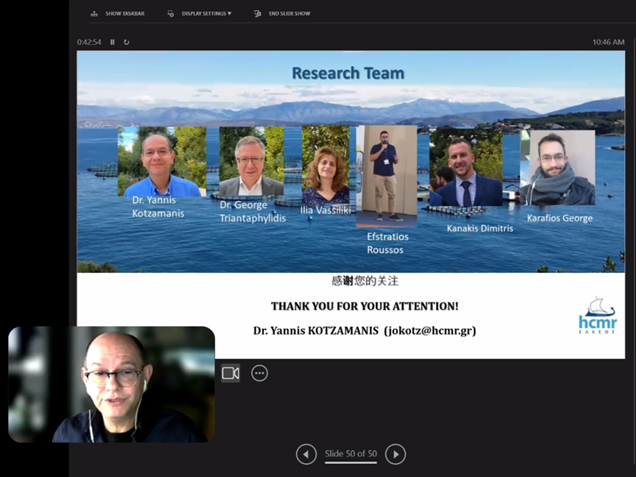Screen dimensions: 636x477
Task: Click Efstratios Roussos photo
Action: 387,176
